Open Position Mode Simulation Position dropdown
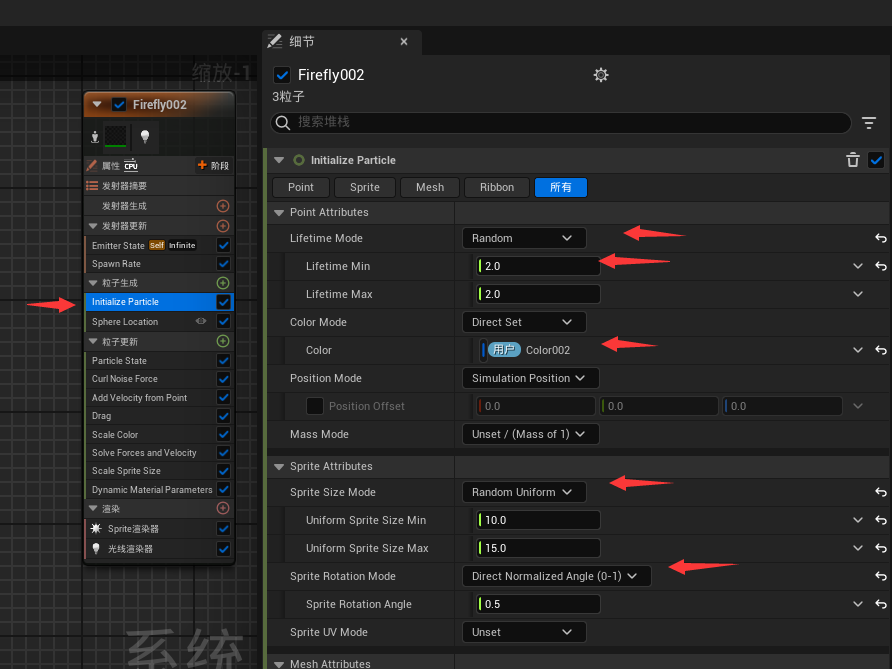This screenshot has height=669, width=892. click(x=530, y=378)
